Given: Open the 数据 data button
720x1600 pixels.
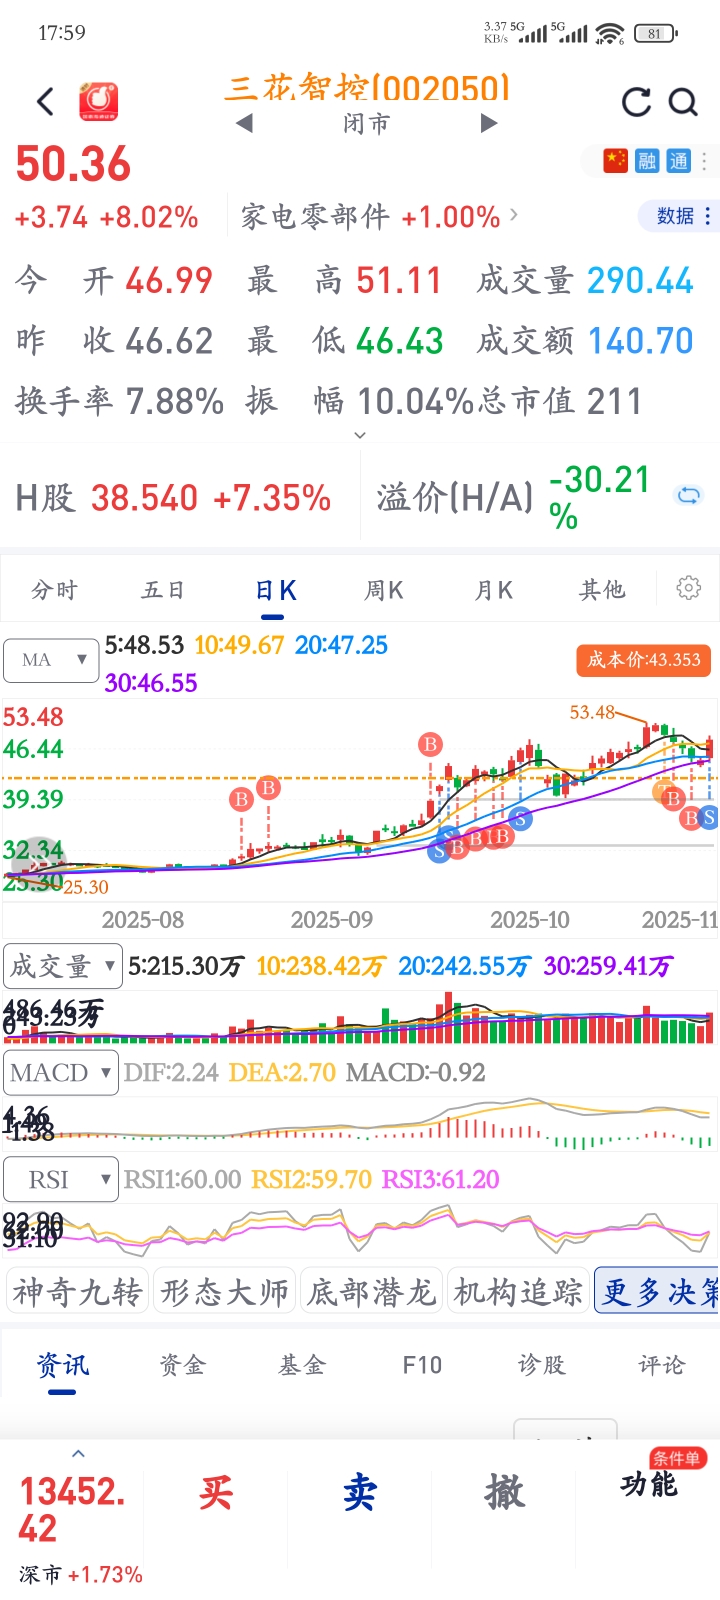Looking at the screenshot, I should click(x=682, y=216).
